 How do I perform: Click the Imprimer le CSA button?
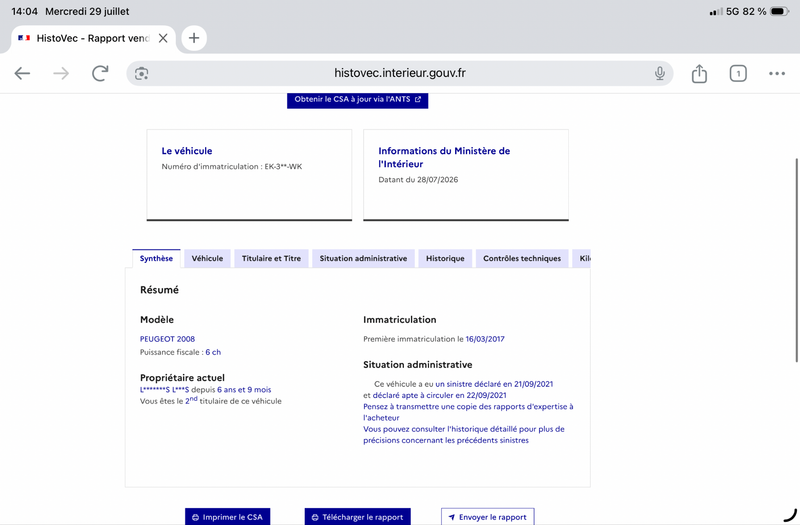coord(228,517)
